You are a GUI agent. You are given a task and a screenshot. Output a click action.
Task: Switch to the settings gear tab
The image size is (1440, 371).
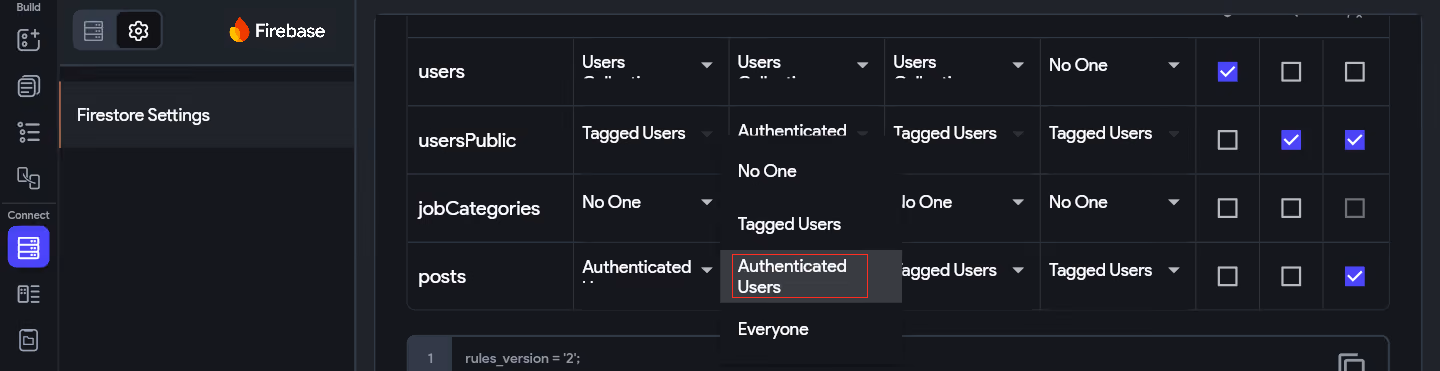click(x=139, y=31)
